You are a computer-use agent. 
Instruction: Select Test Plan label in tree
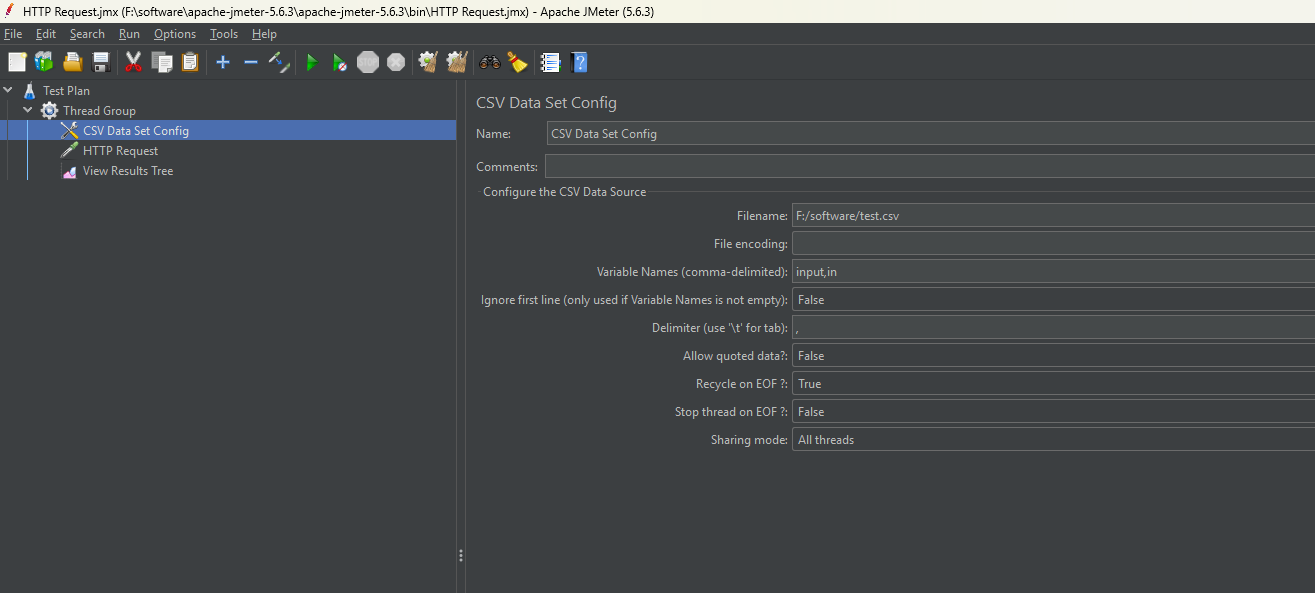[x=66, y=90]
